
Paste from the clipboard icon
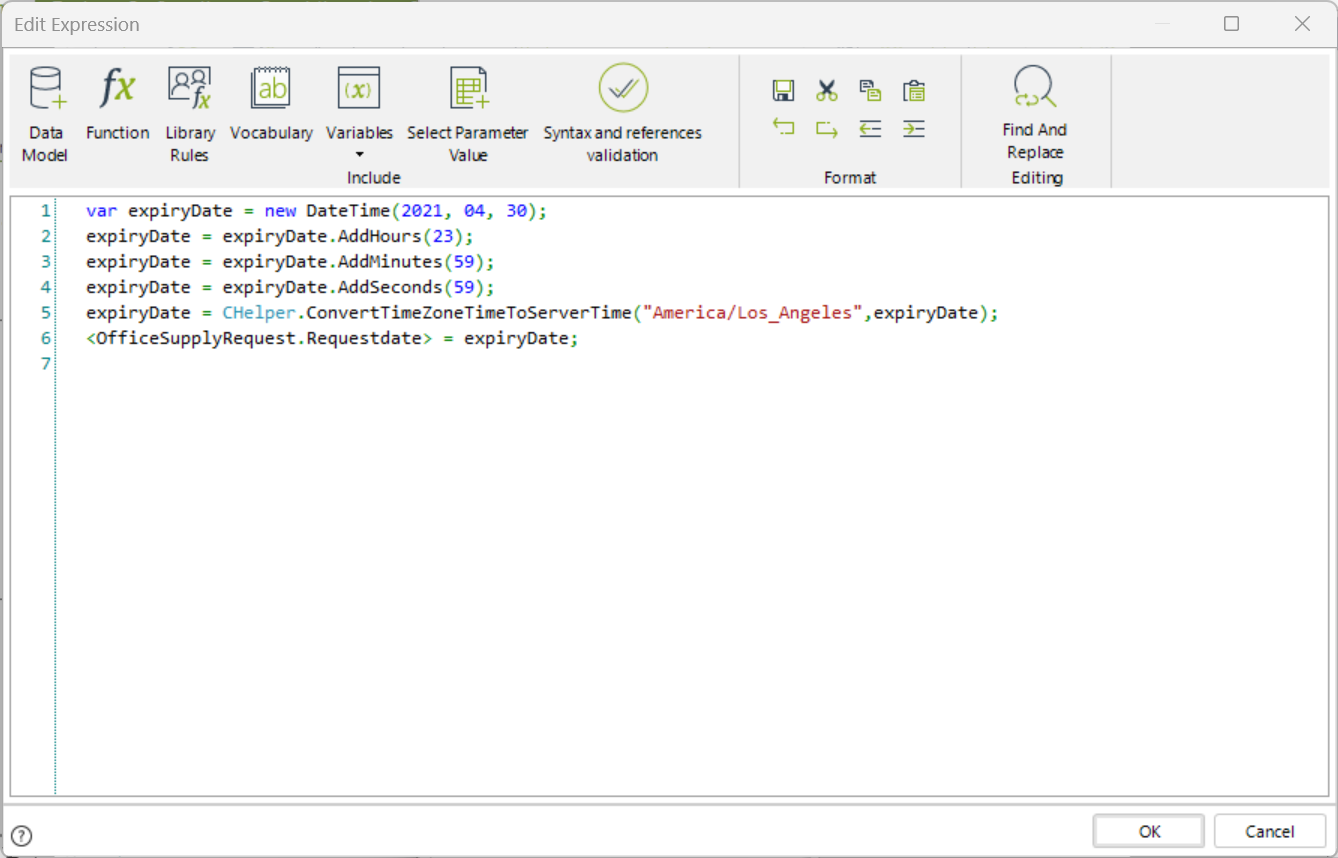913,91
